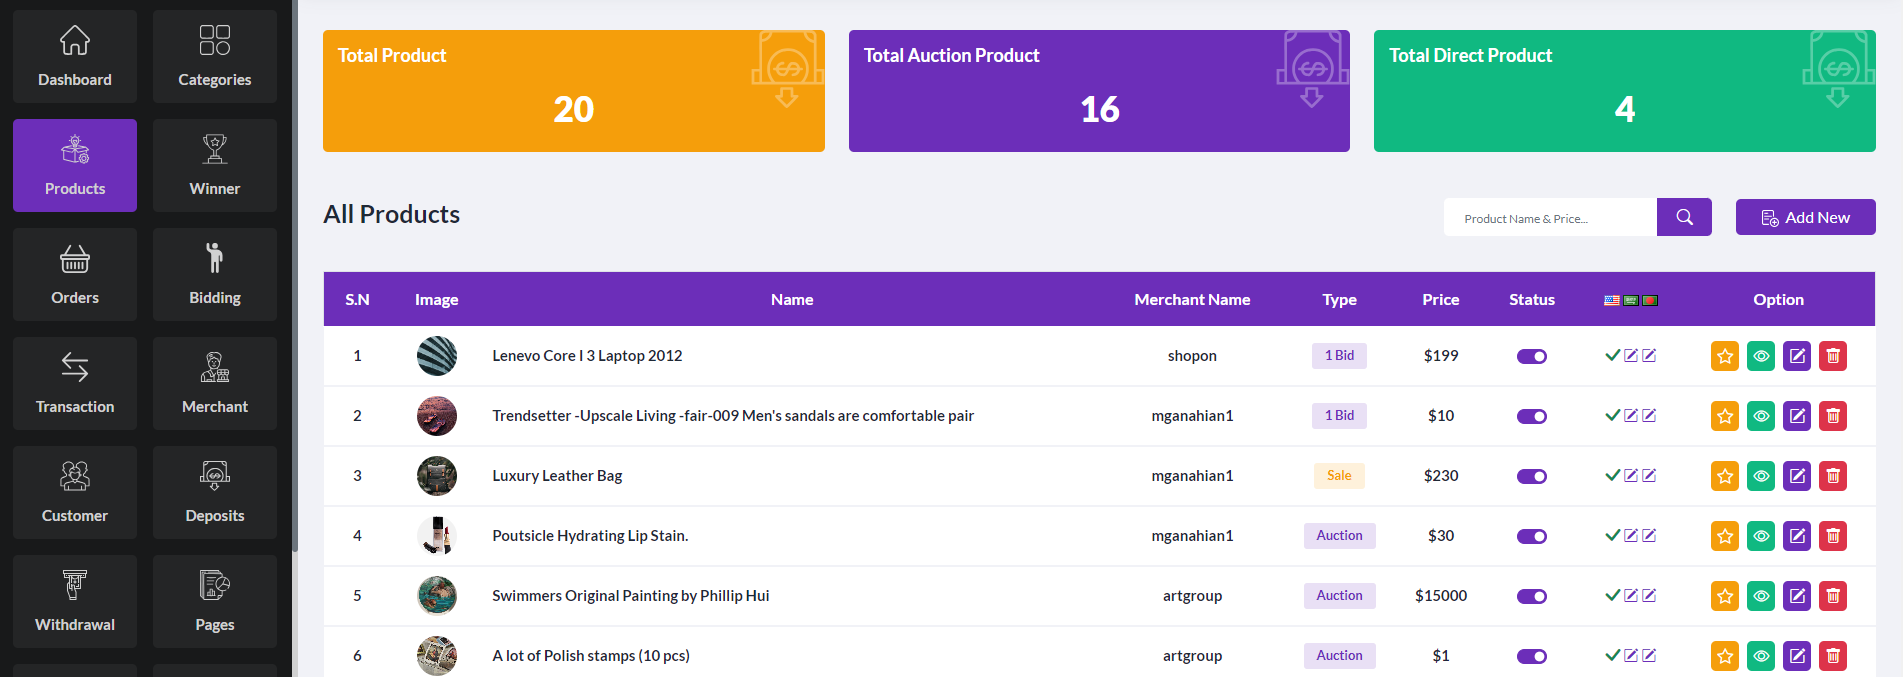This screenshot has width=1903, height=677.
Task: Delete the Trendsetter Men's sandals product
Action: click(1833, 416)
